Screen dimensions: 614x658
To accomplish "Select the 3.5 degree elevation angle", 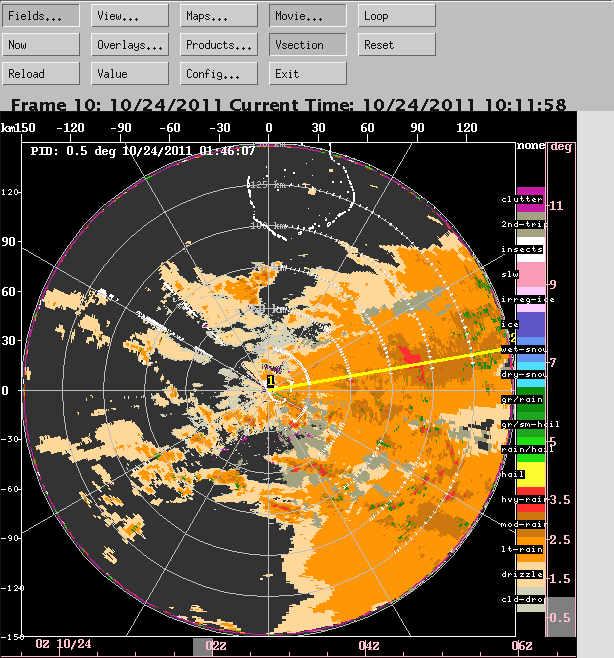I will coord(560,499).
